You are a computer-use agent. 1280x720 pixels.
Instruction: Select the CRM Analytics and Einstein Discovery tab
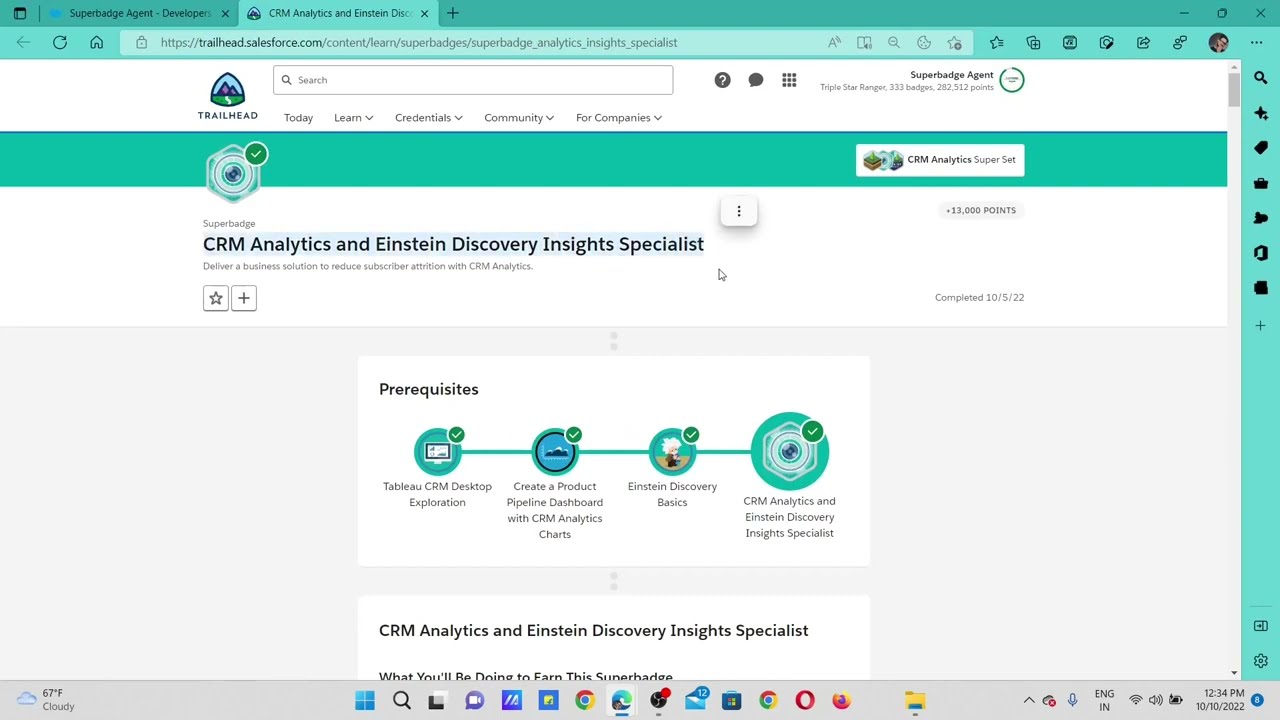click(x=339, y=13)
